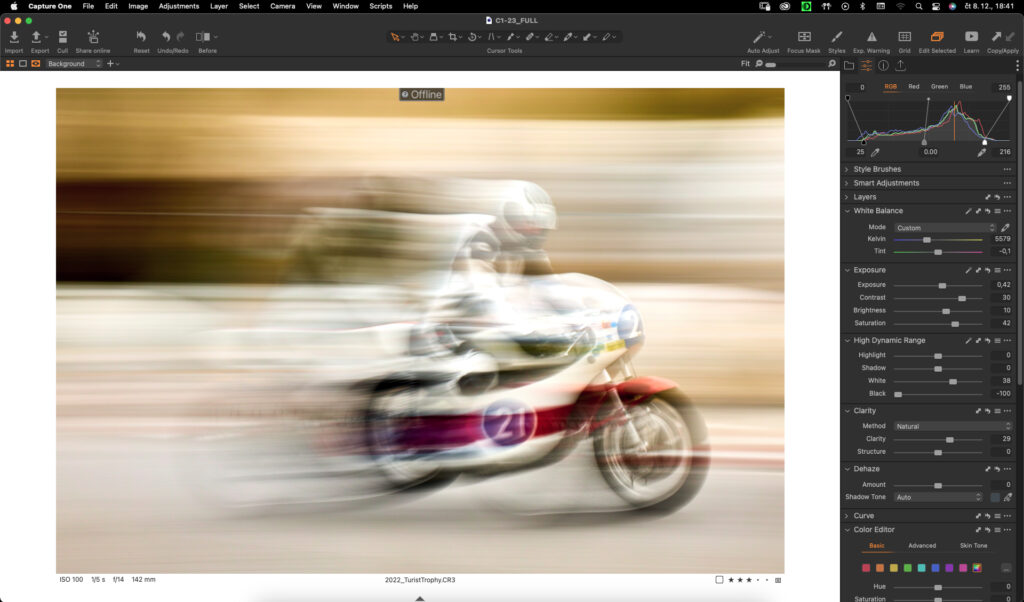1024x602 pixels.
Task: Open the Clarity Method dropdown
Action: 952,426
